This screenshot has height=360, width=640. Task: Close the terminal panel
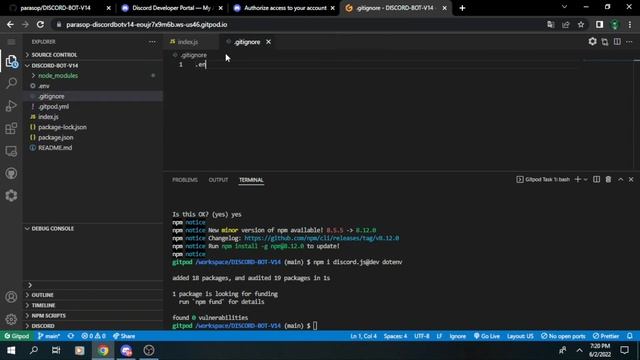point(631,180)
